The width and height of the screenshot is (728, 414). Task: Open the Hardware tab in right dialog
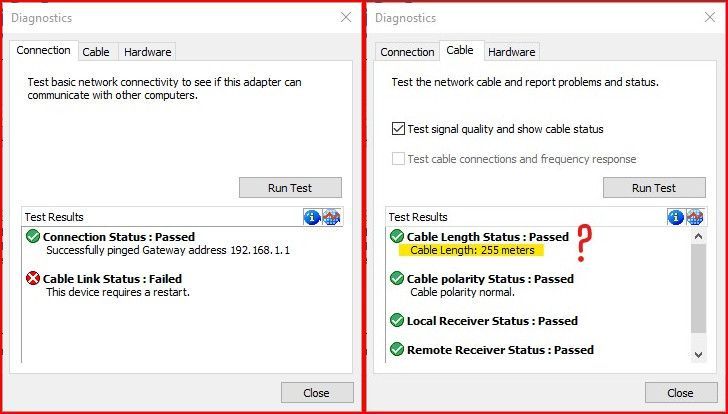511,52
